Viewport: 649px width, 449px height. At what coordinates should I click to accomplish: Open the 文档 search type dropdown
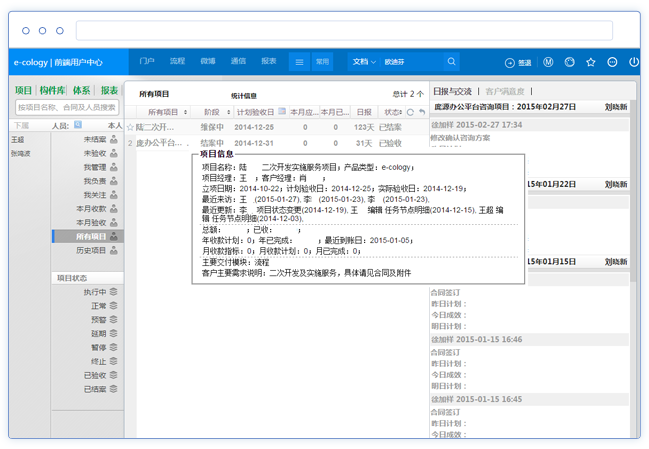[x=364, y=62]
